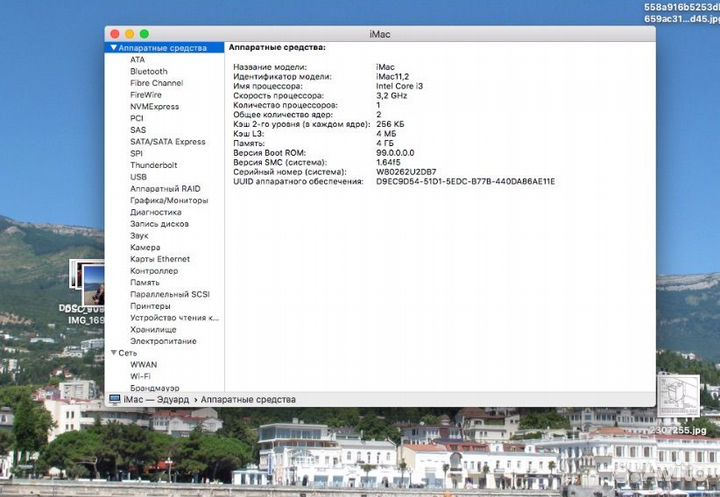The width and height of the screenshot is (720, 497).
Task: Click the iMac computer icon in path bar
Action: coord(115,400)
